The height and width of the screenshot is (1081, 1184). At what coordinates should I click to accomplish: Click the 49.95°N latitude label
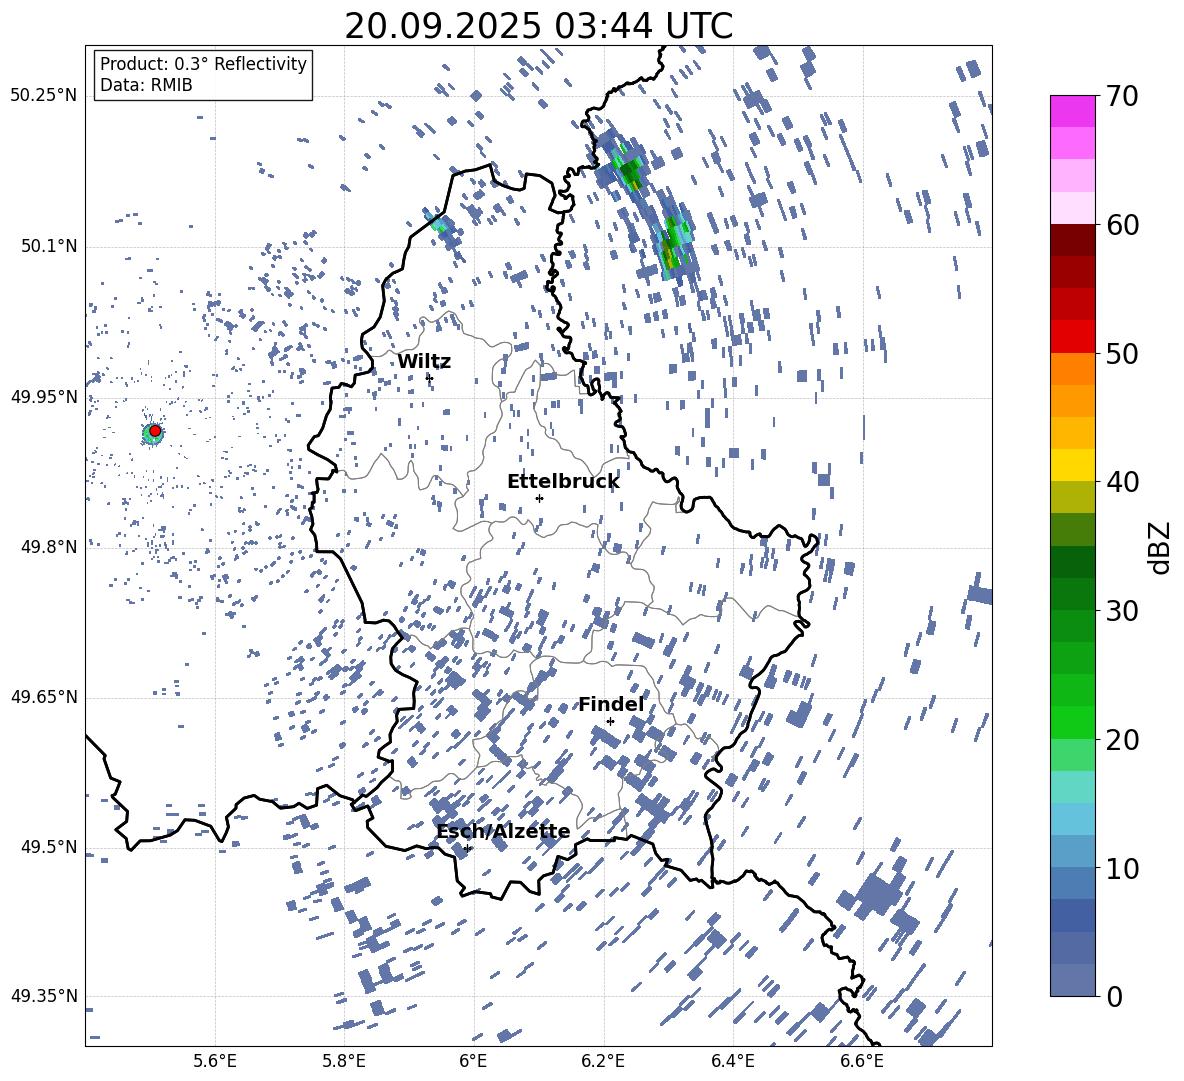pyautogui.click(x=44, y=396)
